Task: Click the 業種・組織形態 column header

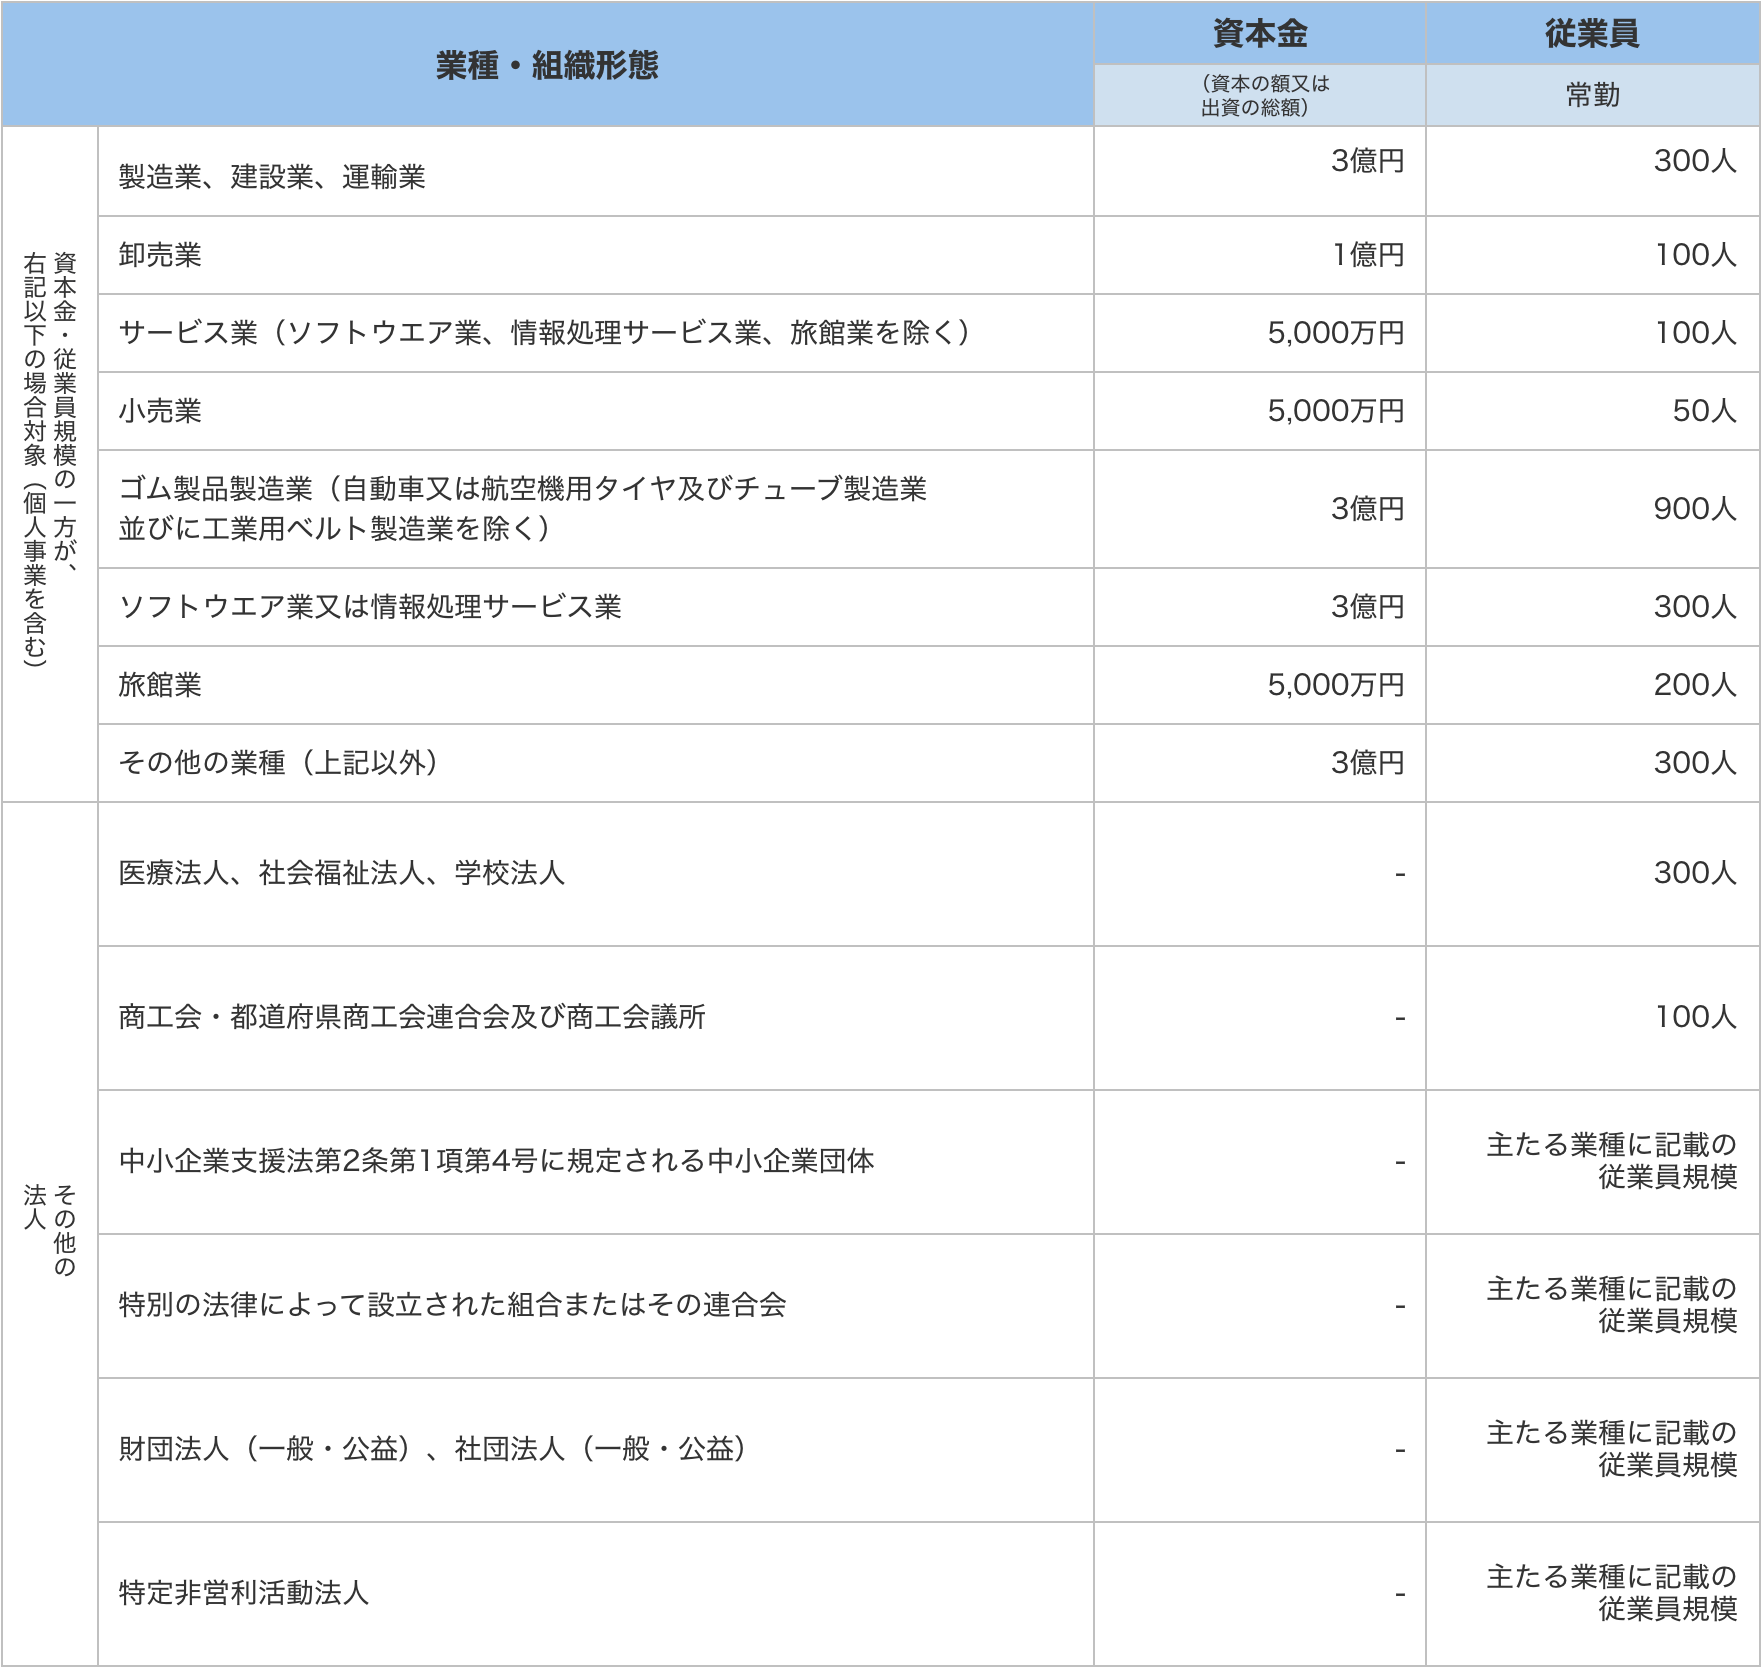Action: coord(547,66)
